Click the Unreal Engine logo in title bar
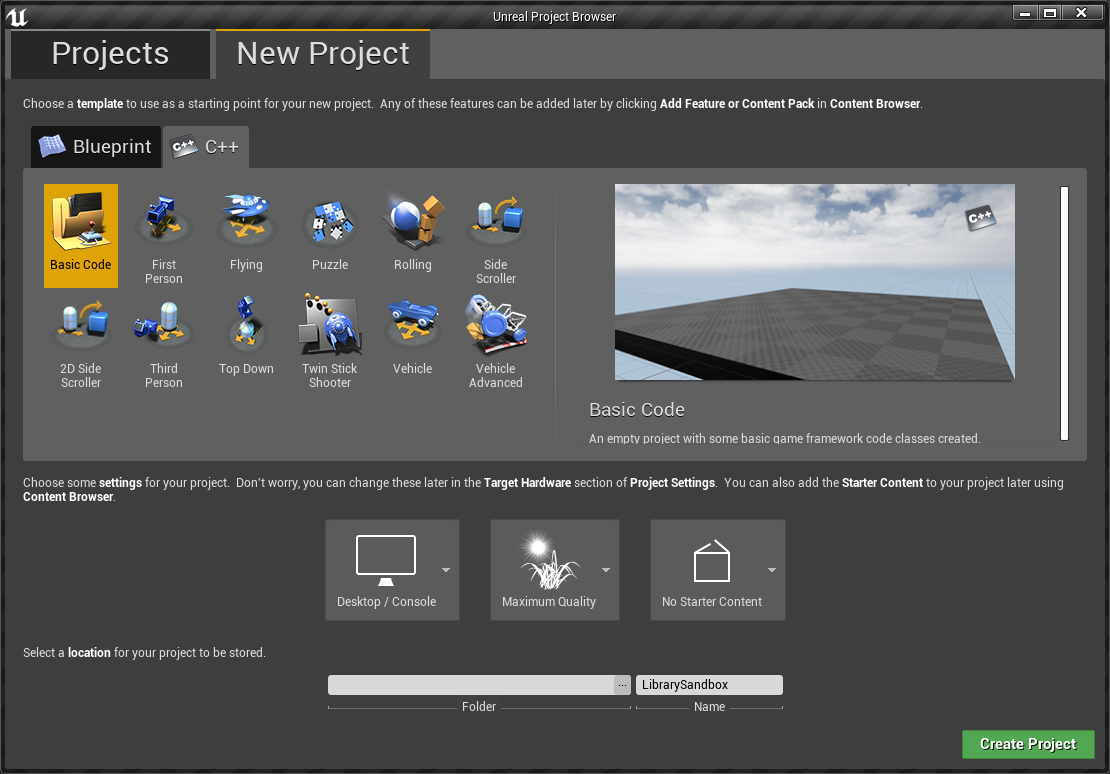 click(x=17, y=16)
